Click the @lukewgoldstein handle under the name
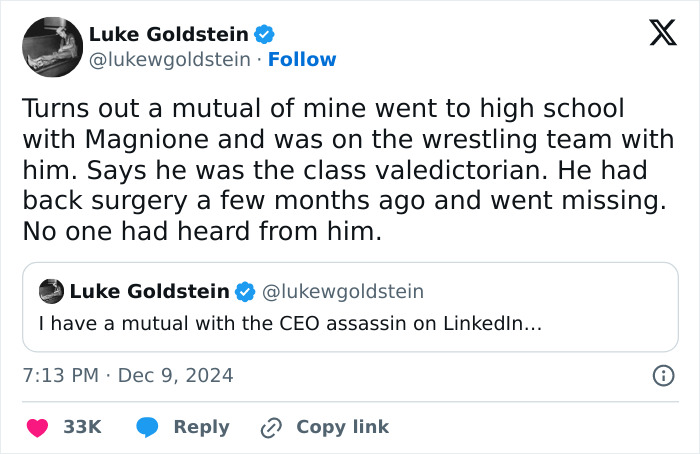 pyautogui.click(x=169, y=60)
